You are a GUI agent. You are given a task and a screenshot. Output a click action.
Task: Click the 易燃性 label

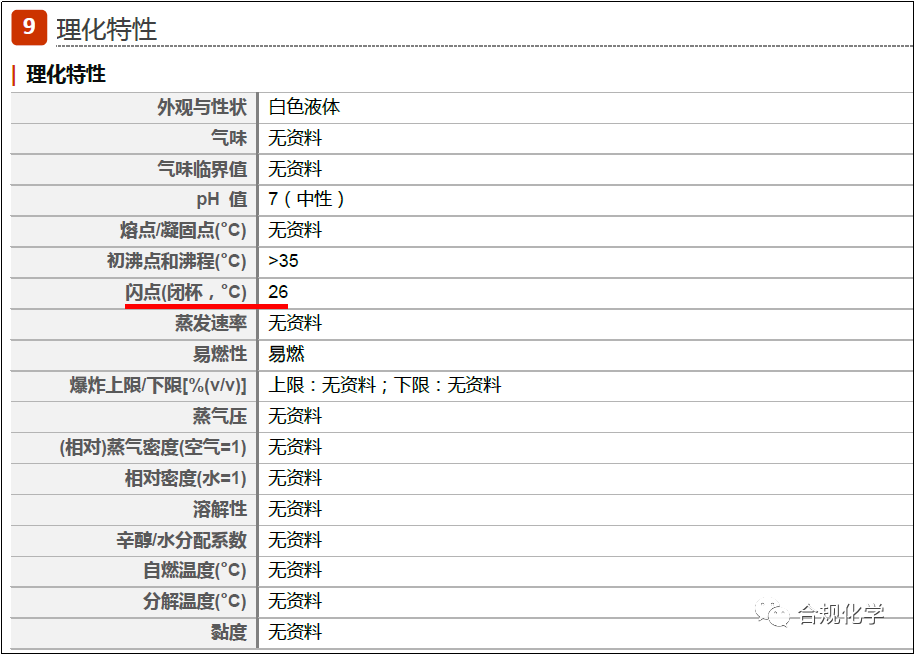(x=220, y=354)
